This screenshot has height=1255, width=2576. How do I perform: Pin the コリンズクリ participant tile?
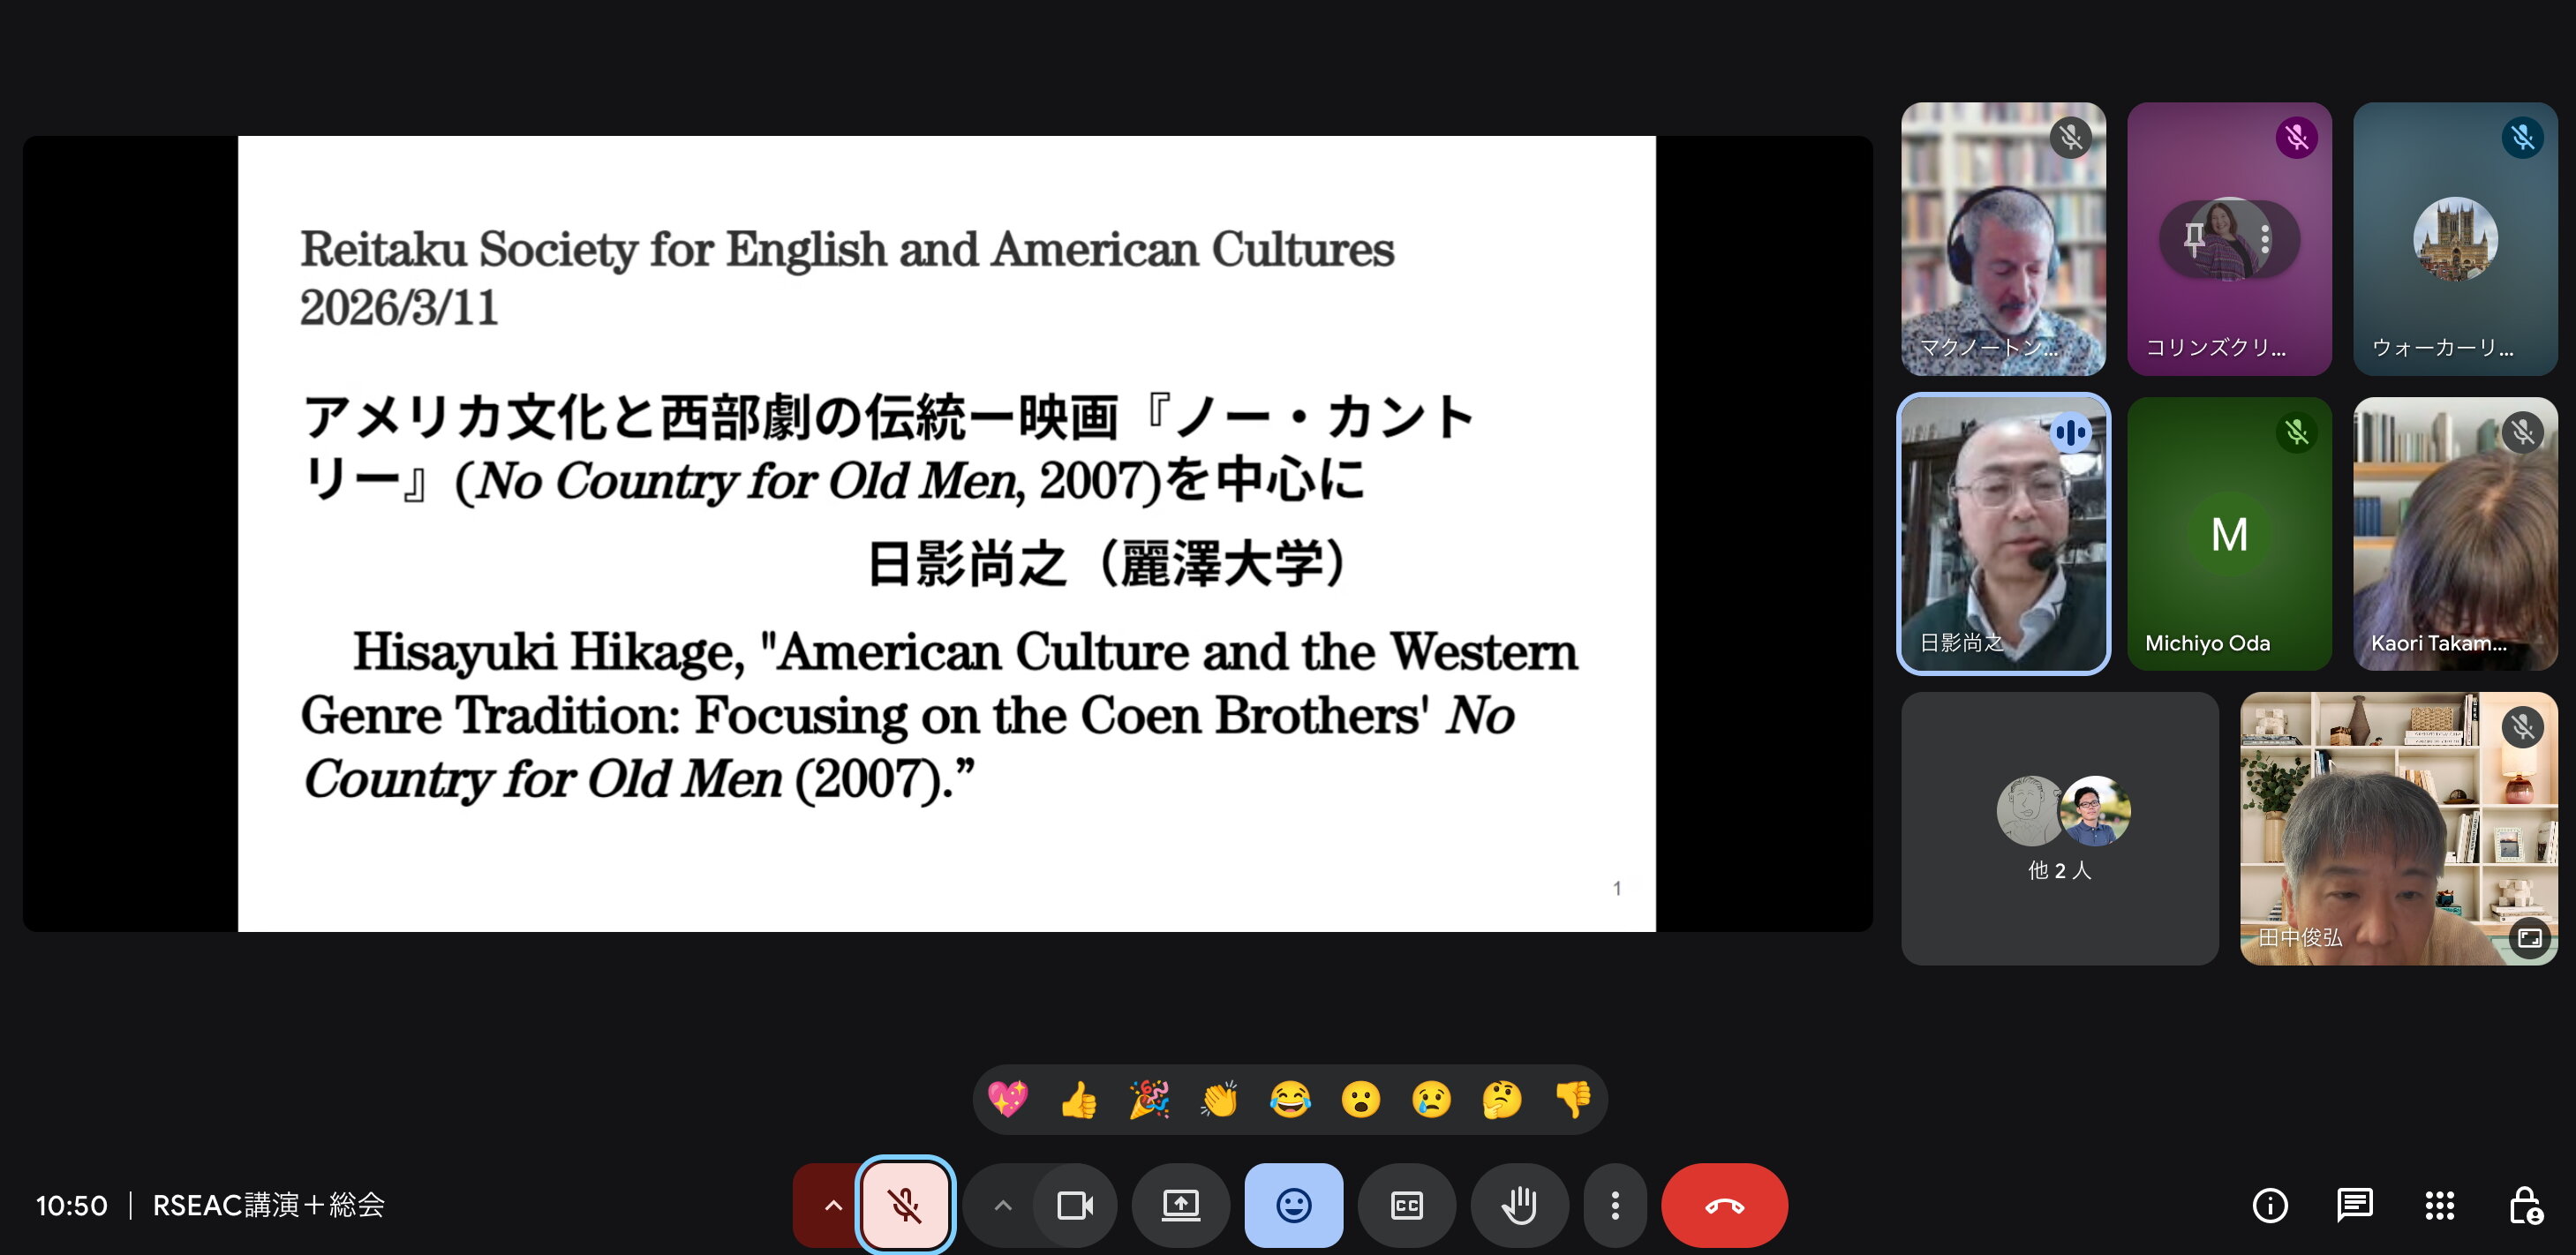pos(2194,239)
